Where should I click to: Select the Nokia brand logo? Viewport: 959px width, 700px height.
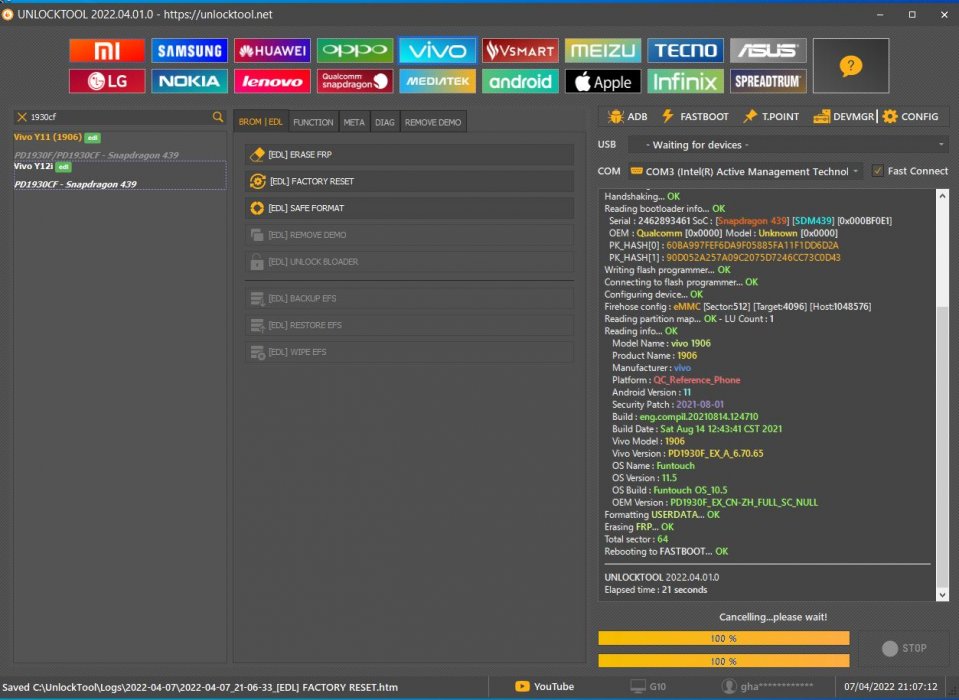[190, 81]
